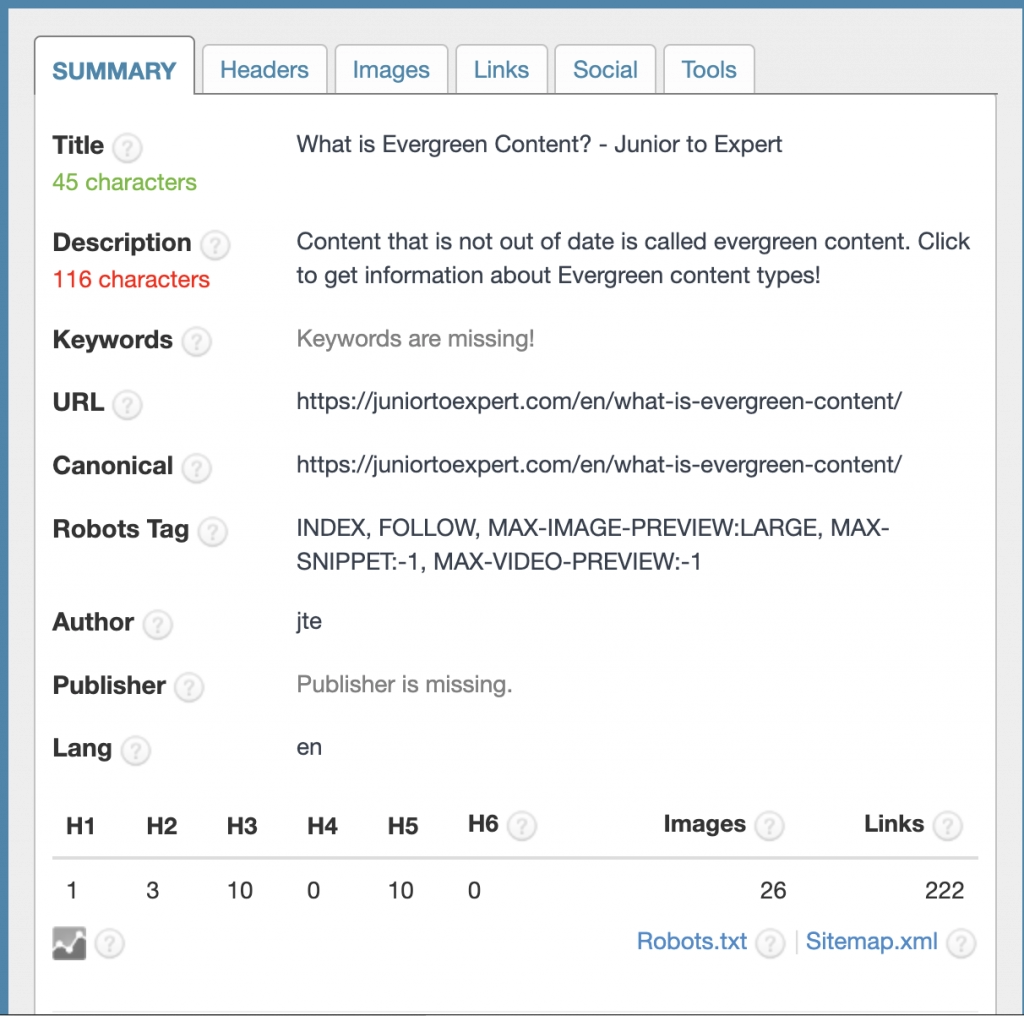Click the H6 heading count help icon
This screenshot has width=1024, height=1016.
point(524,826)
